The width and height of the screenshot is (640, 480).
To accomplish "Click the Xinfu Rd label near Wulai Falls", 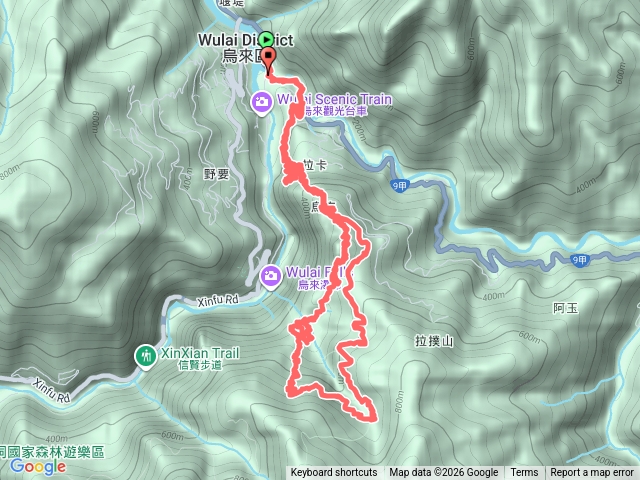I will pyautogui.click(x=218, y=300).
